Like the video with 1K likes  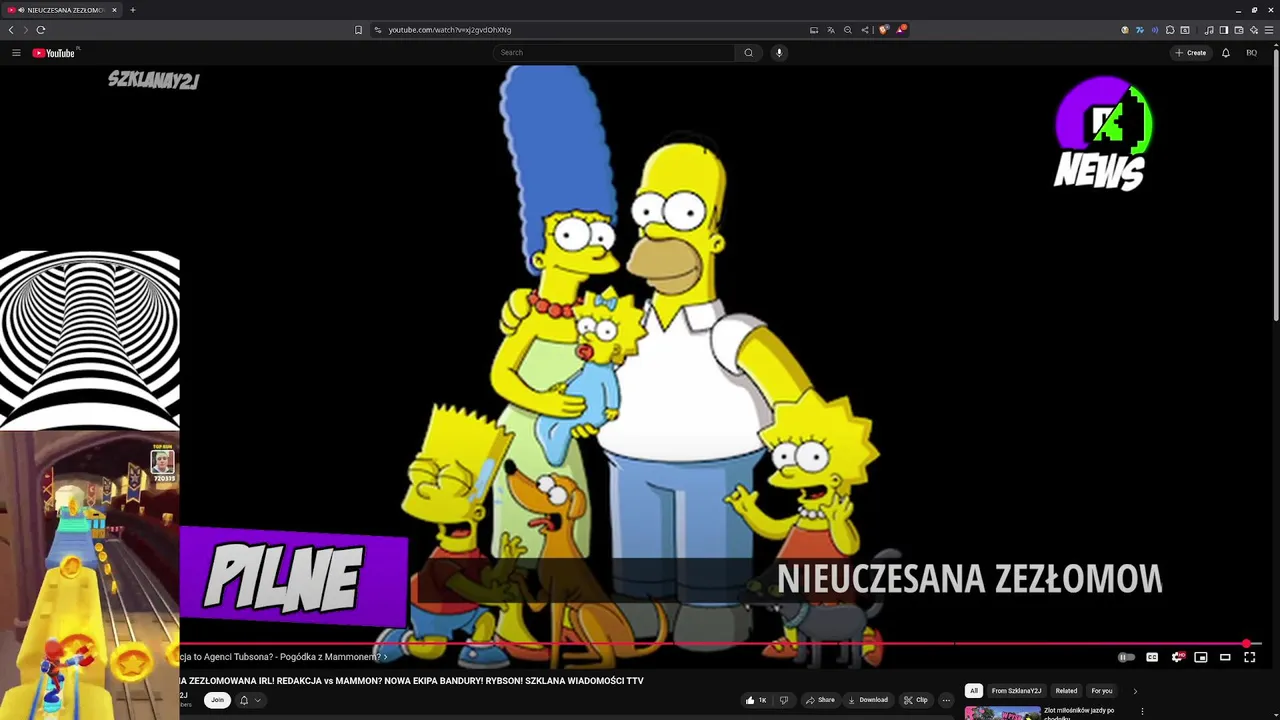point(756,700)
